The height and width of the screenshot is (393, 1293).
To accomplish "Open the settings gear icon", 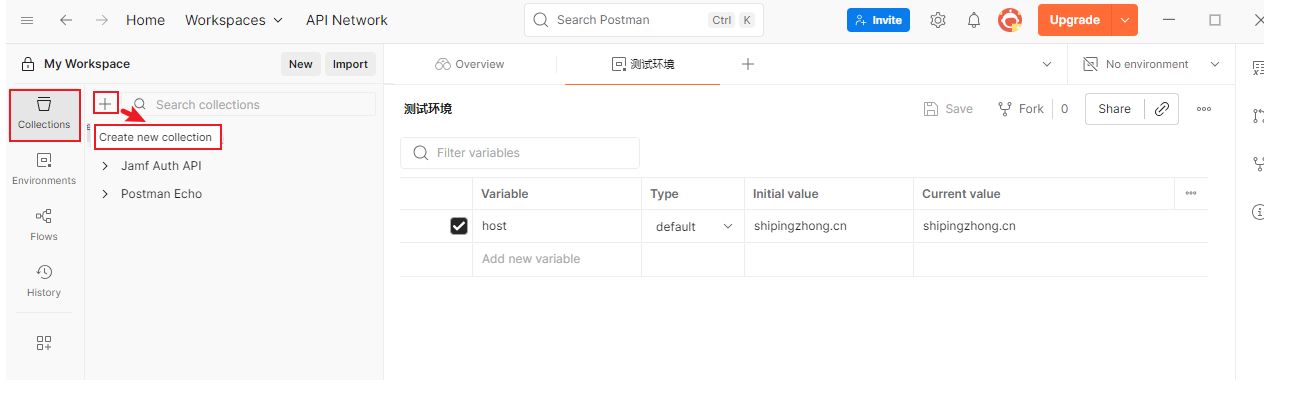I will (x=938, y=20).
